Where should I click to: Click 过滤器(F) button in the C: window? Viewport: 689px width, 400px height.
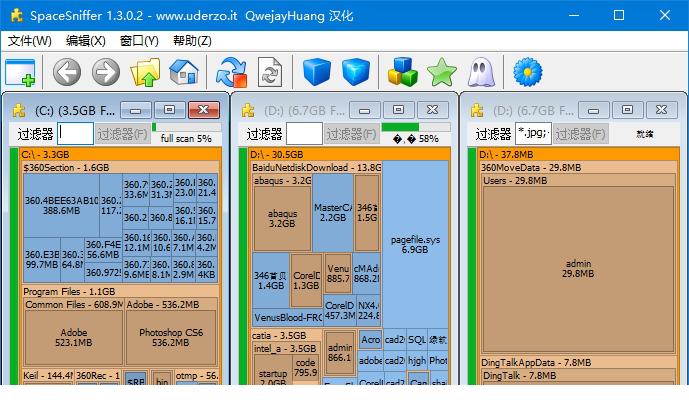(122, 134)
